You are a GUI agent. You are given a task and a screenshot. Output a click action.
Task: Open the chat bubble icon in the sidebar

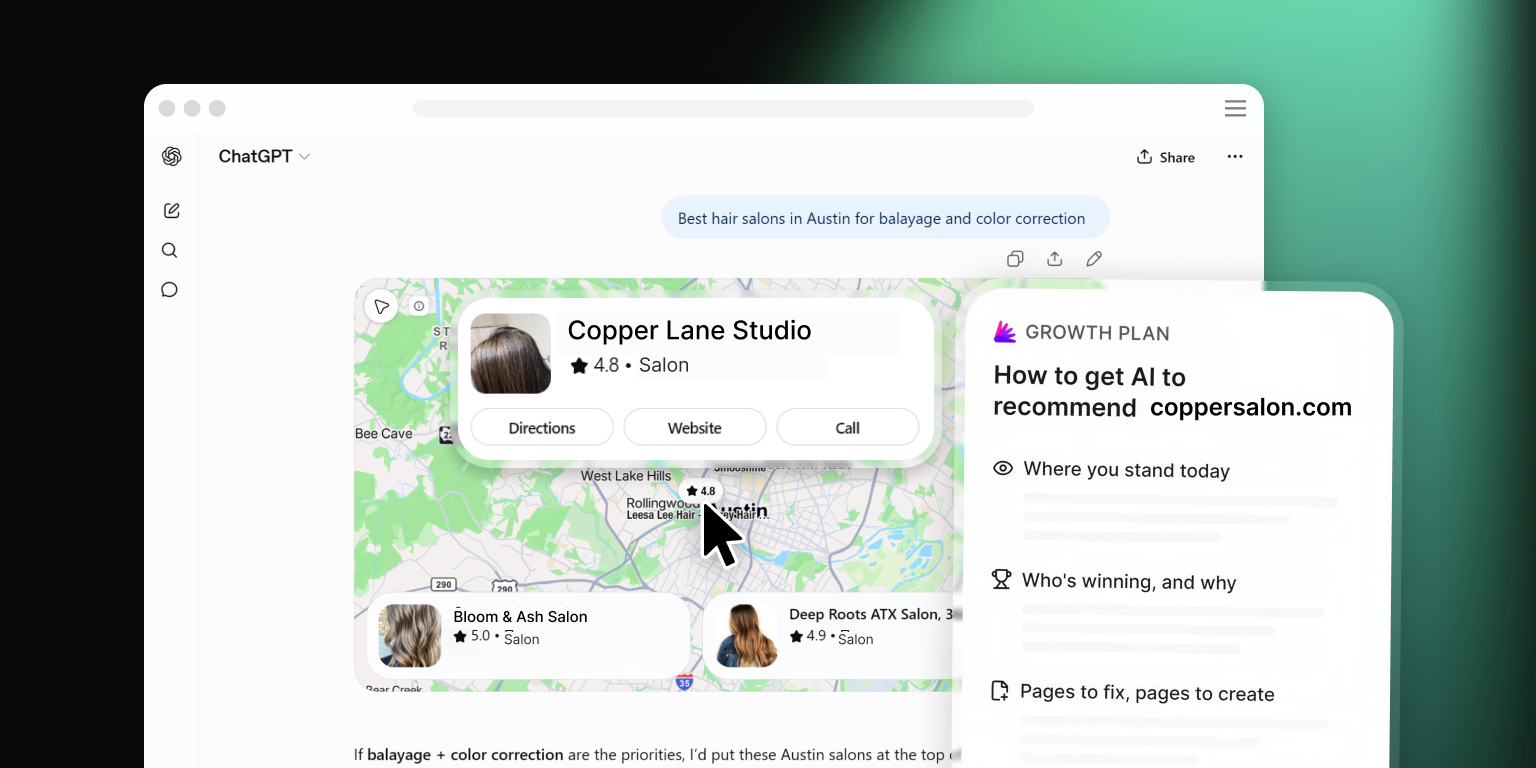tap(170, 290)
